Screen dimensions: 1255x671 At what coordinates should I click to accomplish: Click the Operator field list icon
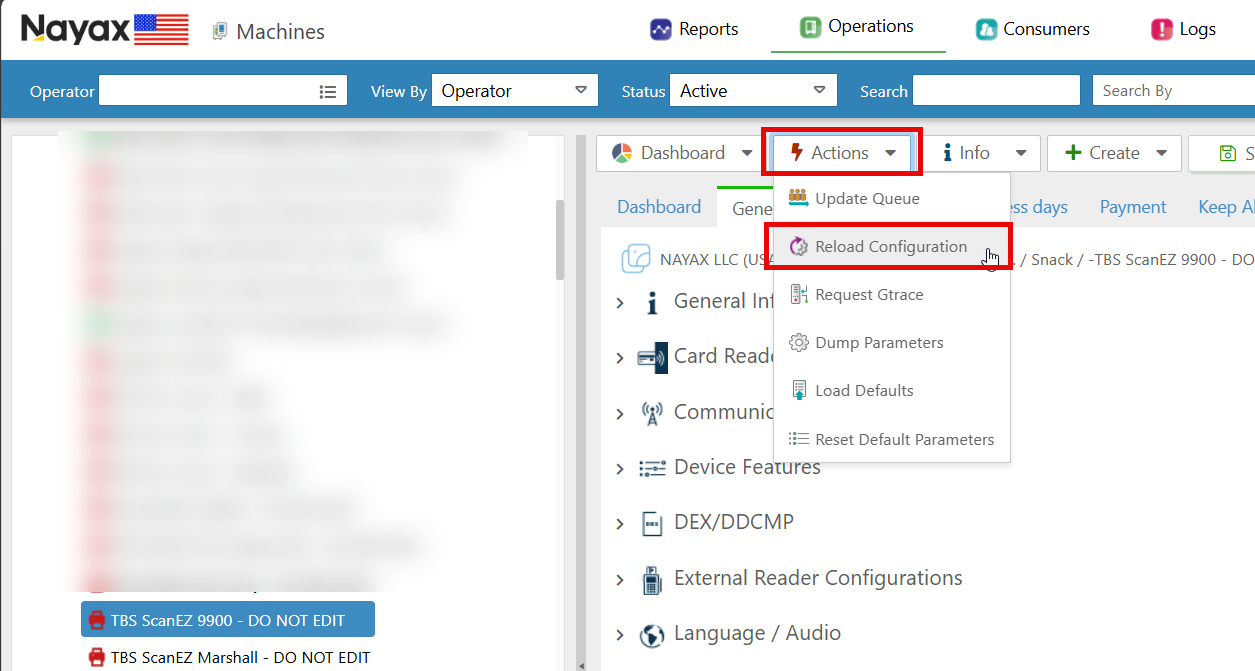[x=328, y=91]
